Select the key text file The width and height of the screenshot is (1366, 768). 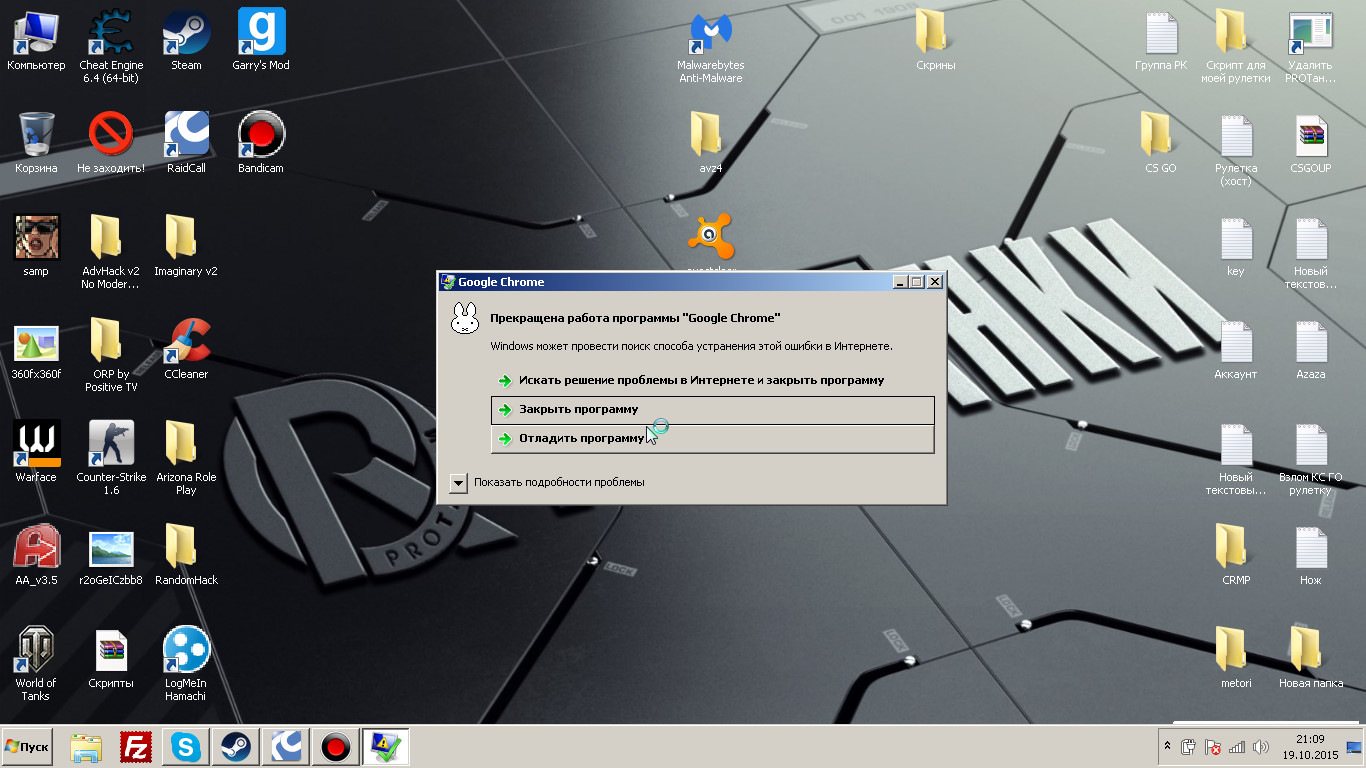(x=1236, y=246)
